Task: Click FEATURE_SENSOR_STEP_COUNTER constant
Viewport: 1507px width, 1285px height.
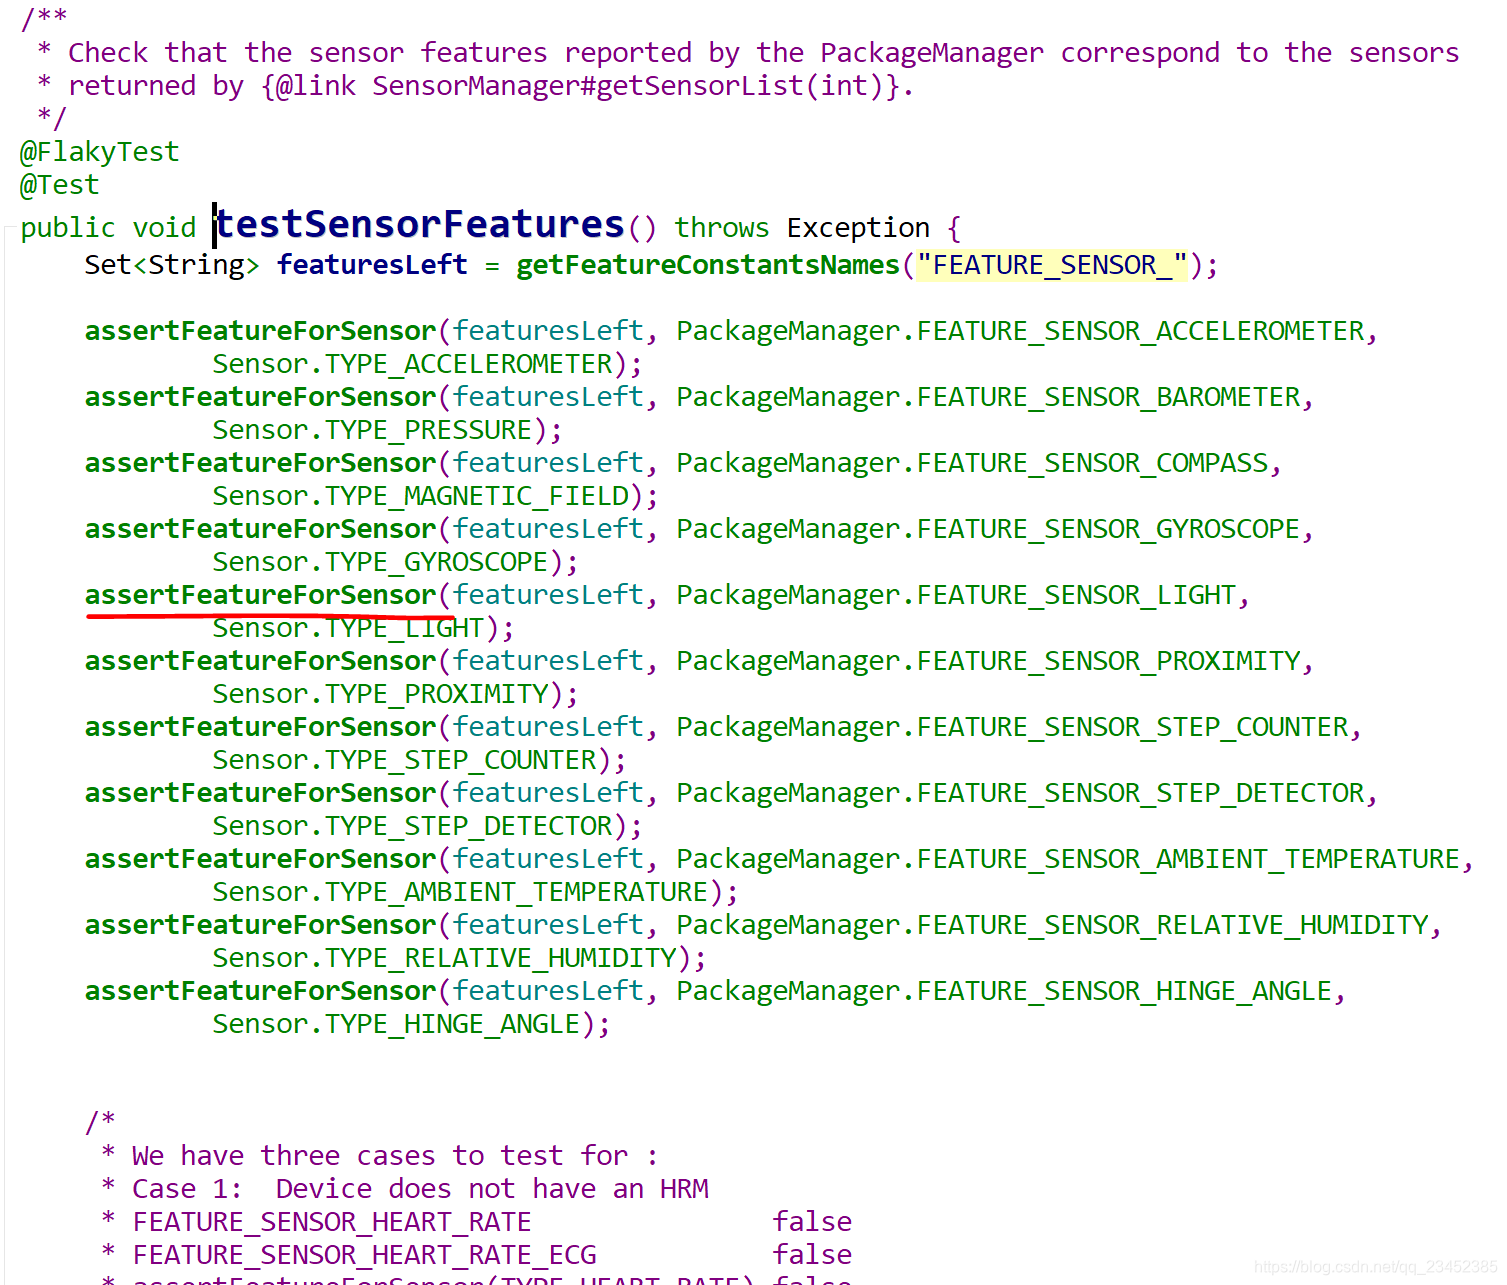Action: tap(1133, 727)
